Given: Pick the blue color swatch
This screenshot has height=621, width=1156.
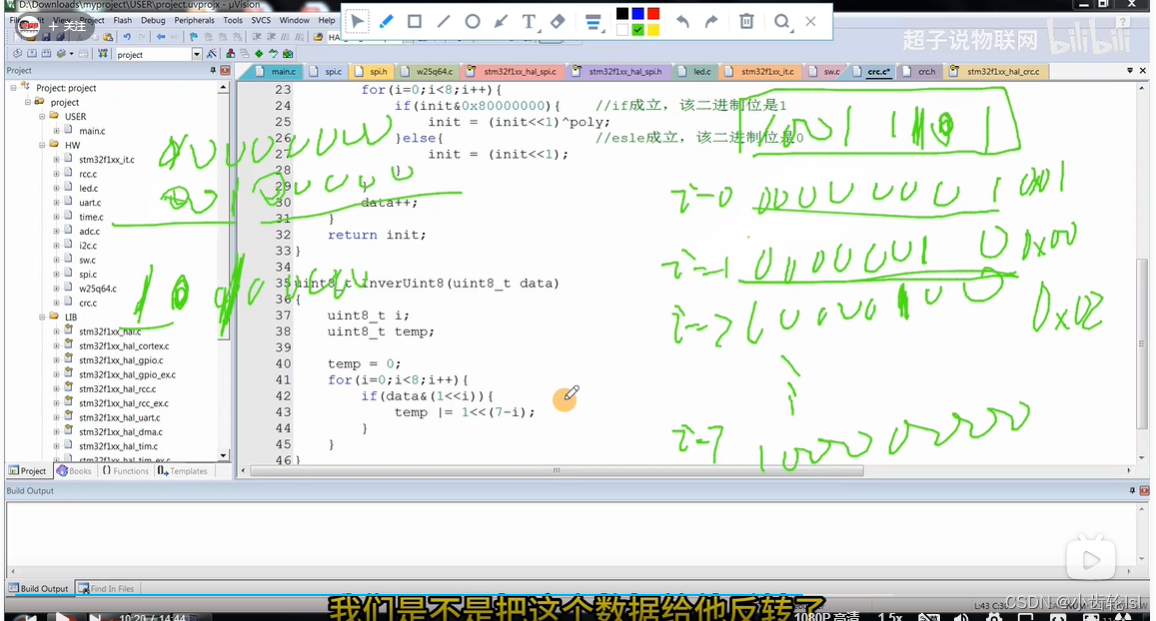Looking at the screenshot, I should point(638,13).
